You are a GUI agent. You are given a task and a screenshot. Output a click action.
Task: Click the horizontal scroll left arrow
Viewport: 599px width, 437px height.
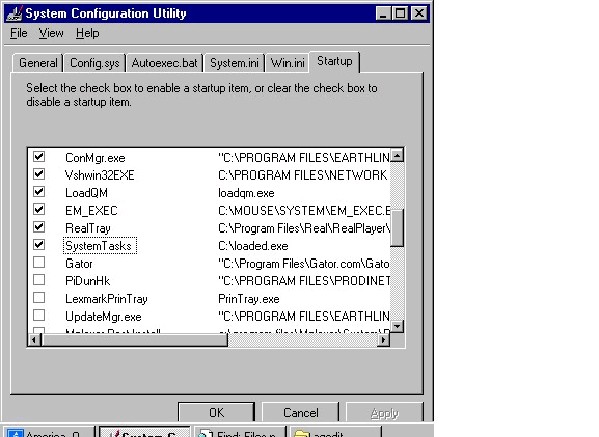[34, 340]
